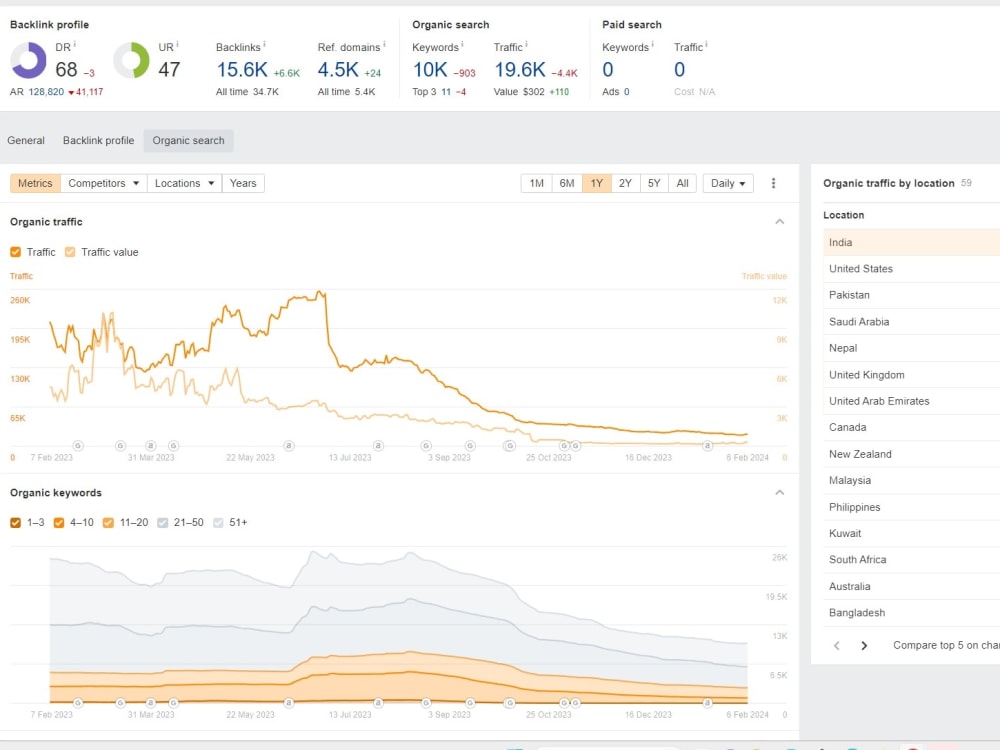Viewport: 1000px width, 750px height.
Task: Select Canada in the location list
Action: (911, 427)
